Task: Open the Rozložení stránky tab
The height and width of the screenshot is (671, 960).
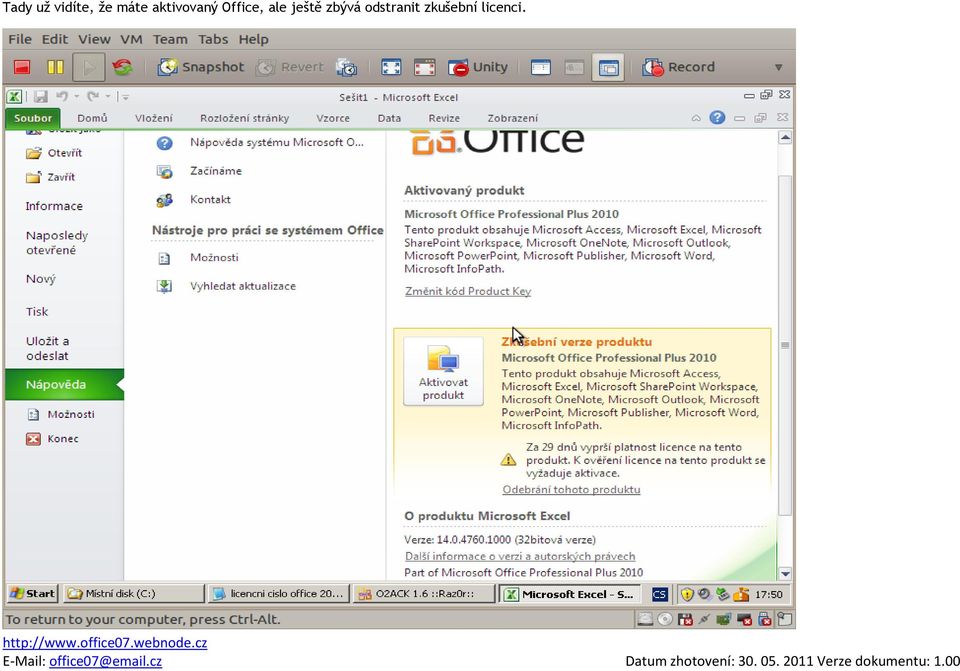Action: click(x=244, y=118)
